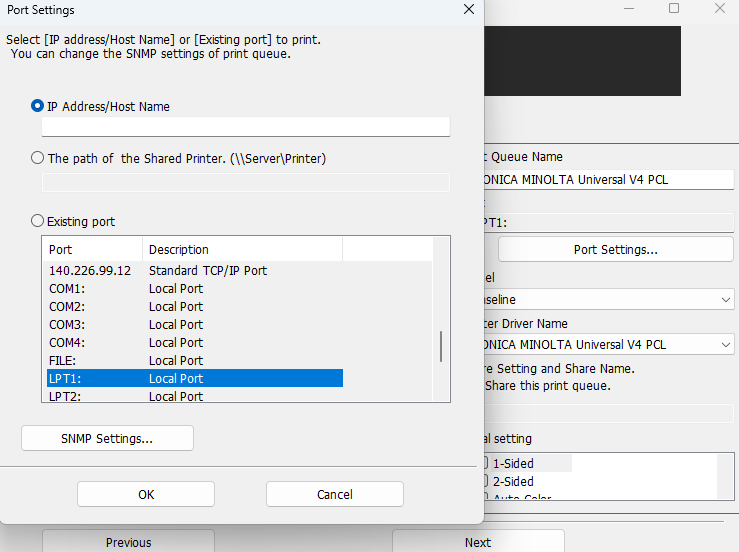Click the IP Address/Host Name text field
739x552 pixels.
tap(245, 127)
